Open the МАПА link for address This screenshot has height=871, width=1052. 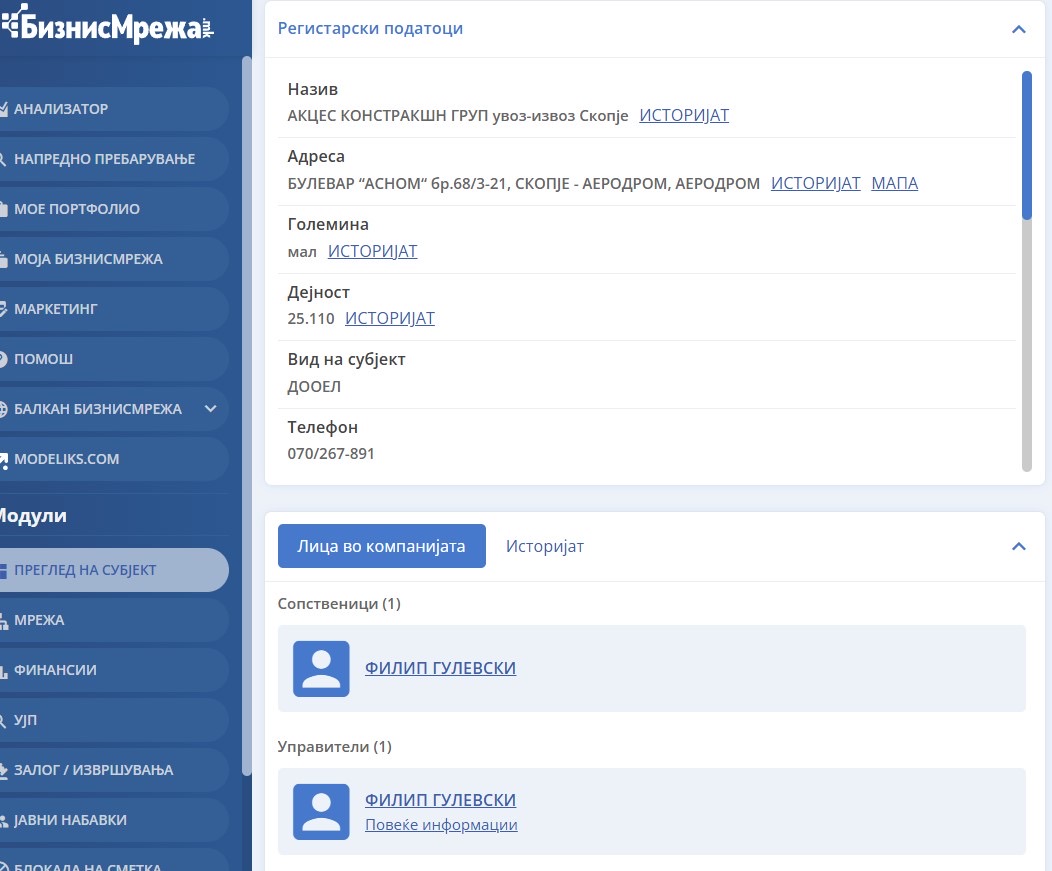[894, 183]
